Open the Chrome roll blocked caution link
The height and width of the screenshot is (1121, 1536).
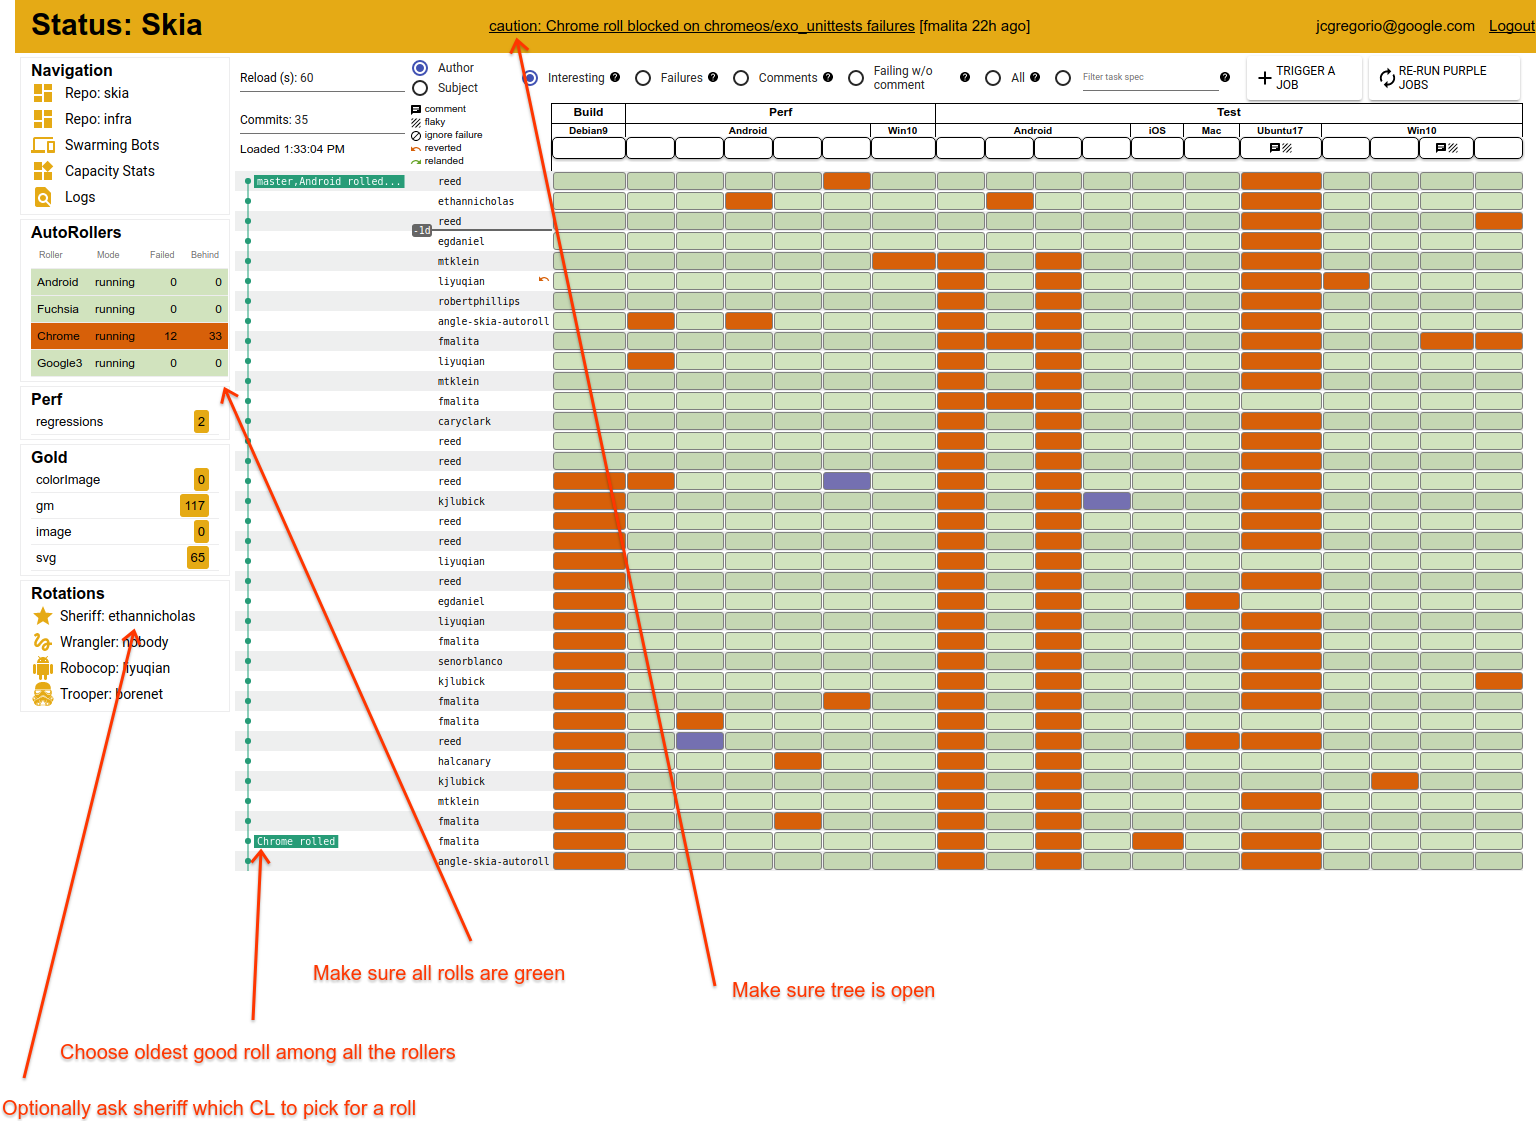(x=701, y=26)
